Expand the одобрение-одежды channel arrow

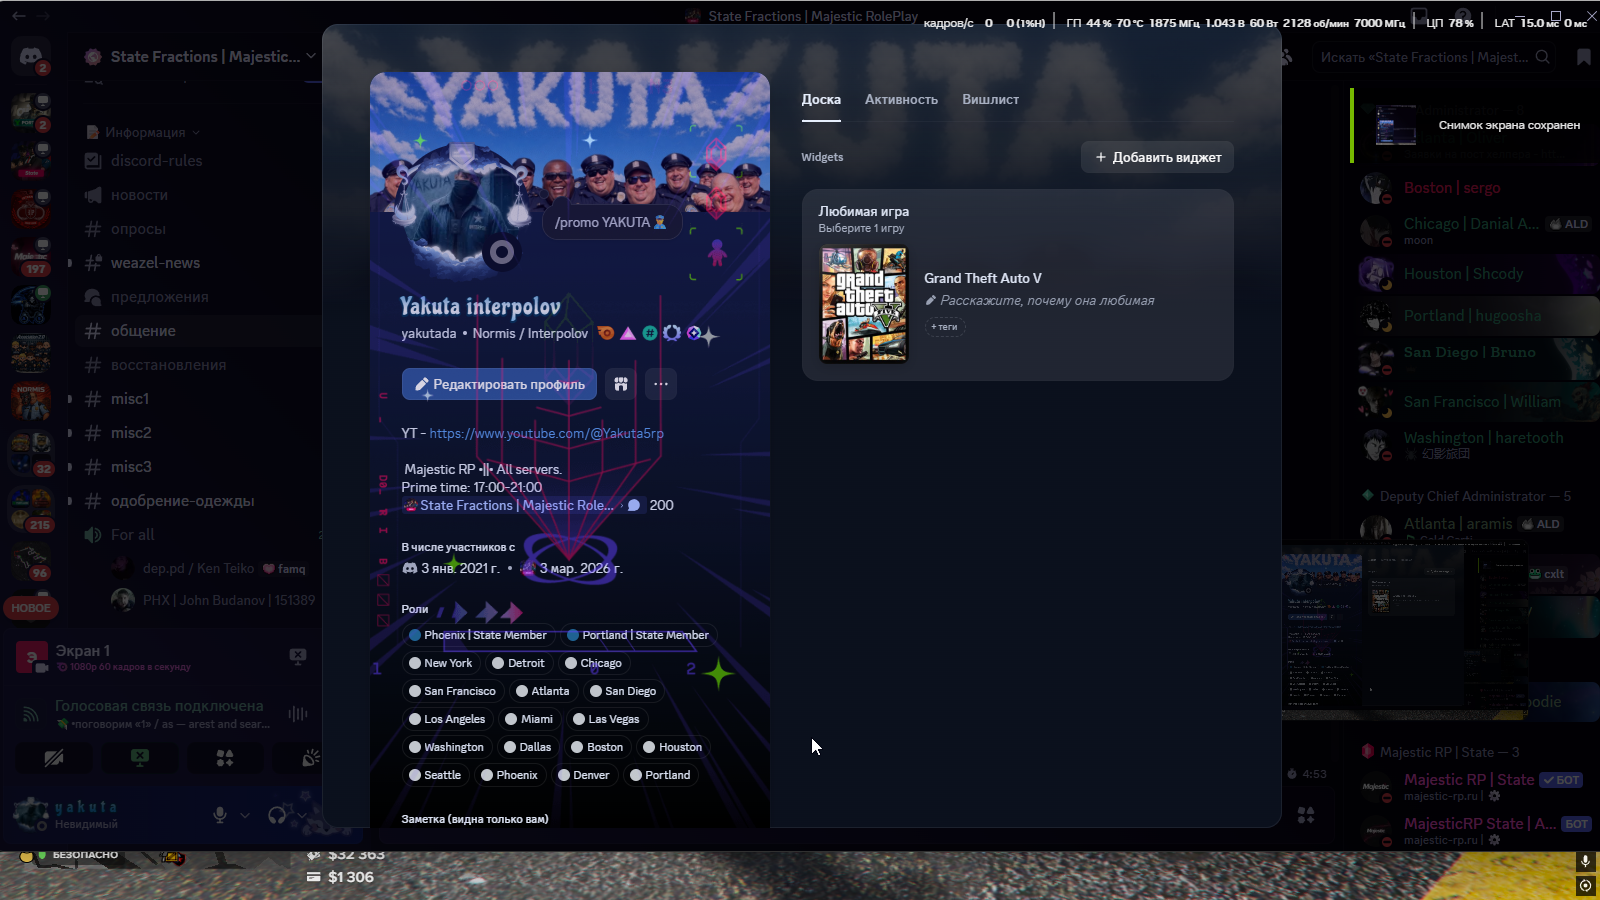70,501
